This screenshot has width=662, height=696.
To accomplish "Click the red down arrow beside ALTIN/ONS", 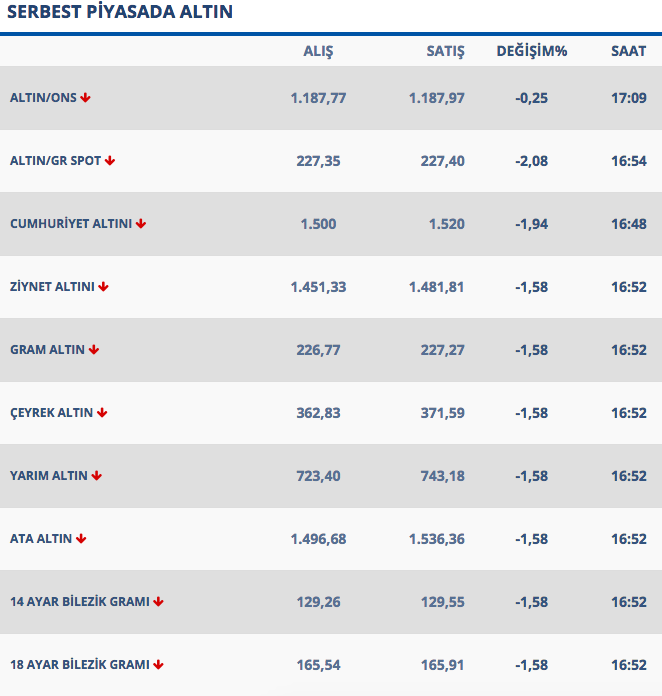I will [86, 98].
